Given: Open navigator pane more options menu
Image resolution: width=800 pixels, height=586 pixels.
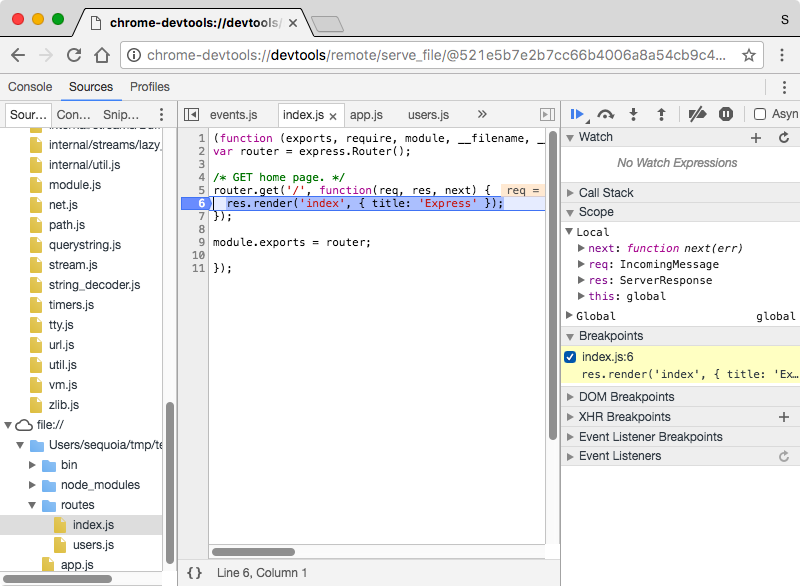Looking at the screenshot, I should click(x=161, y=114).
